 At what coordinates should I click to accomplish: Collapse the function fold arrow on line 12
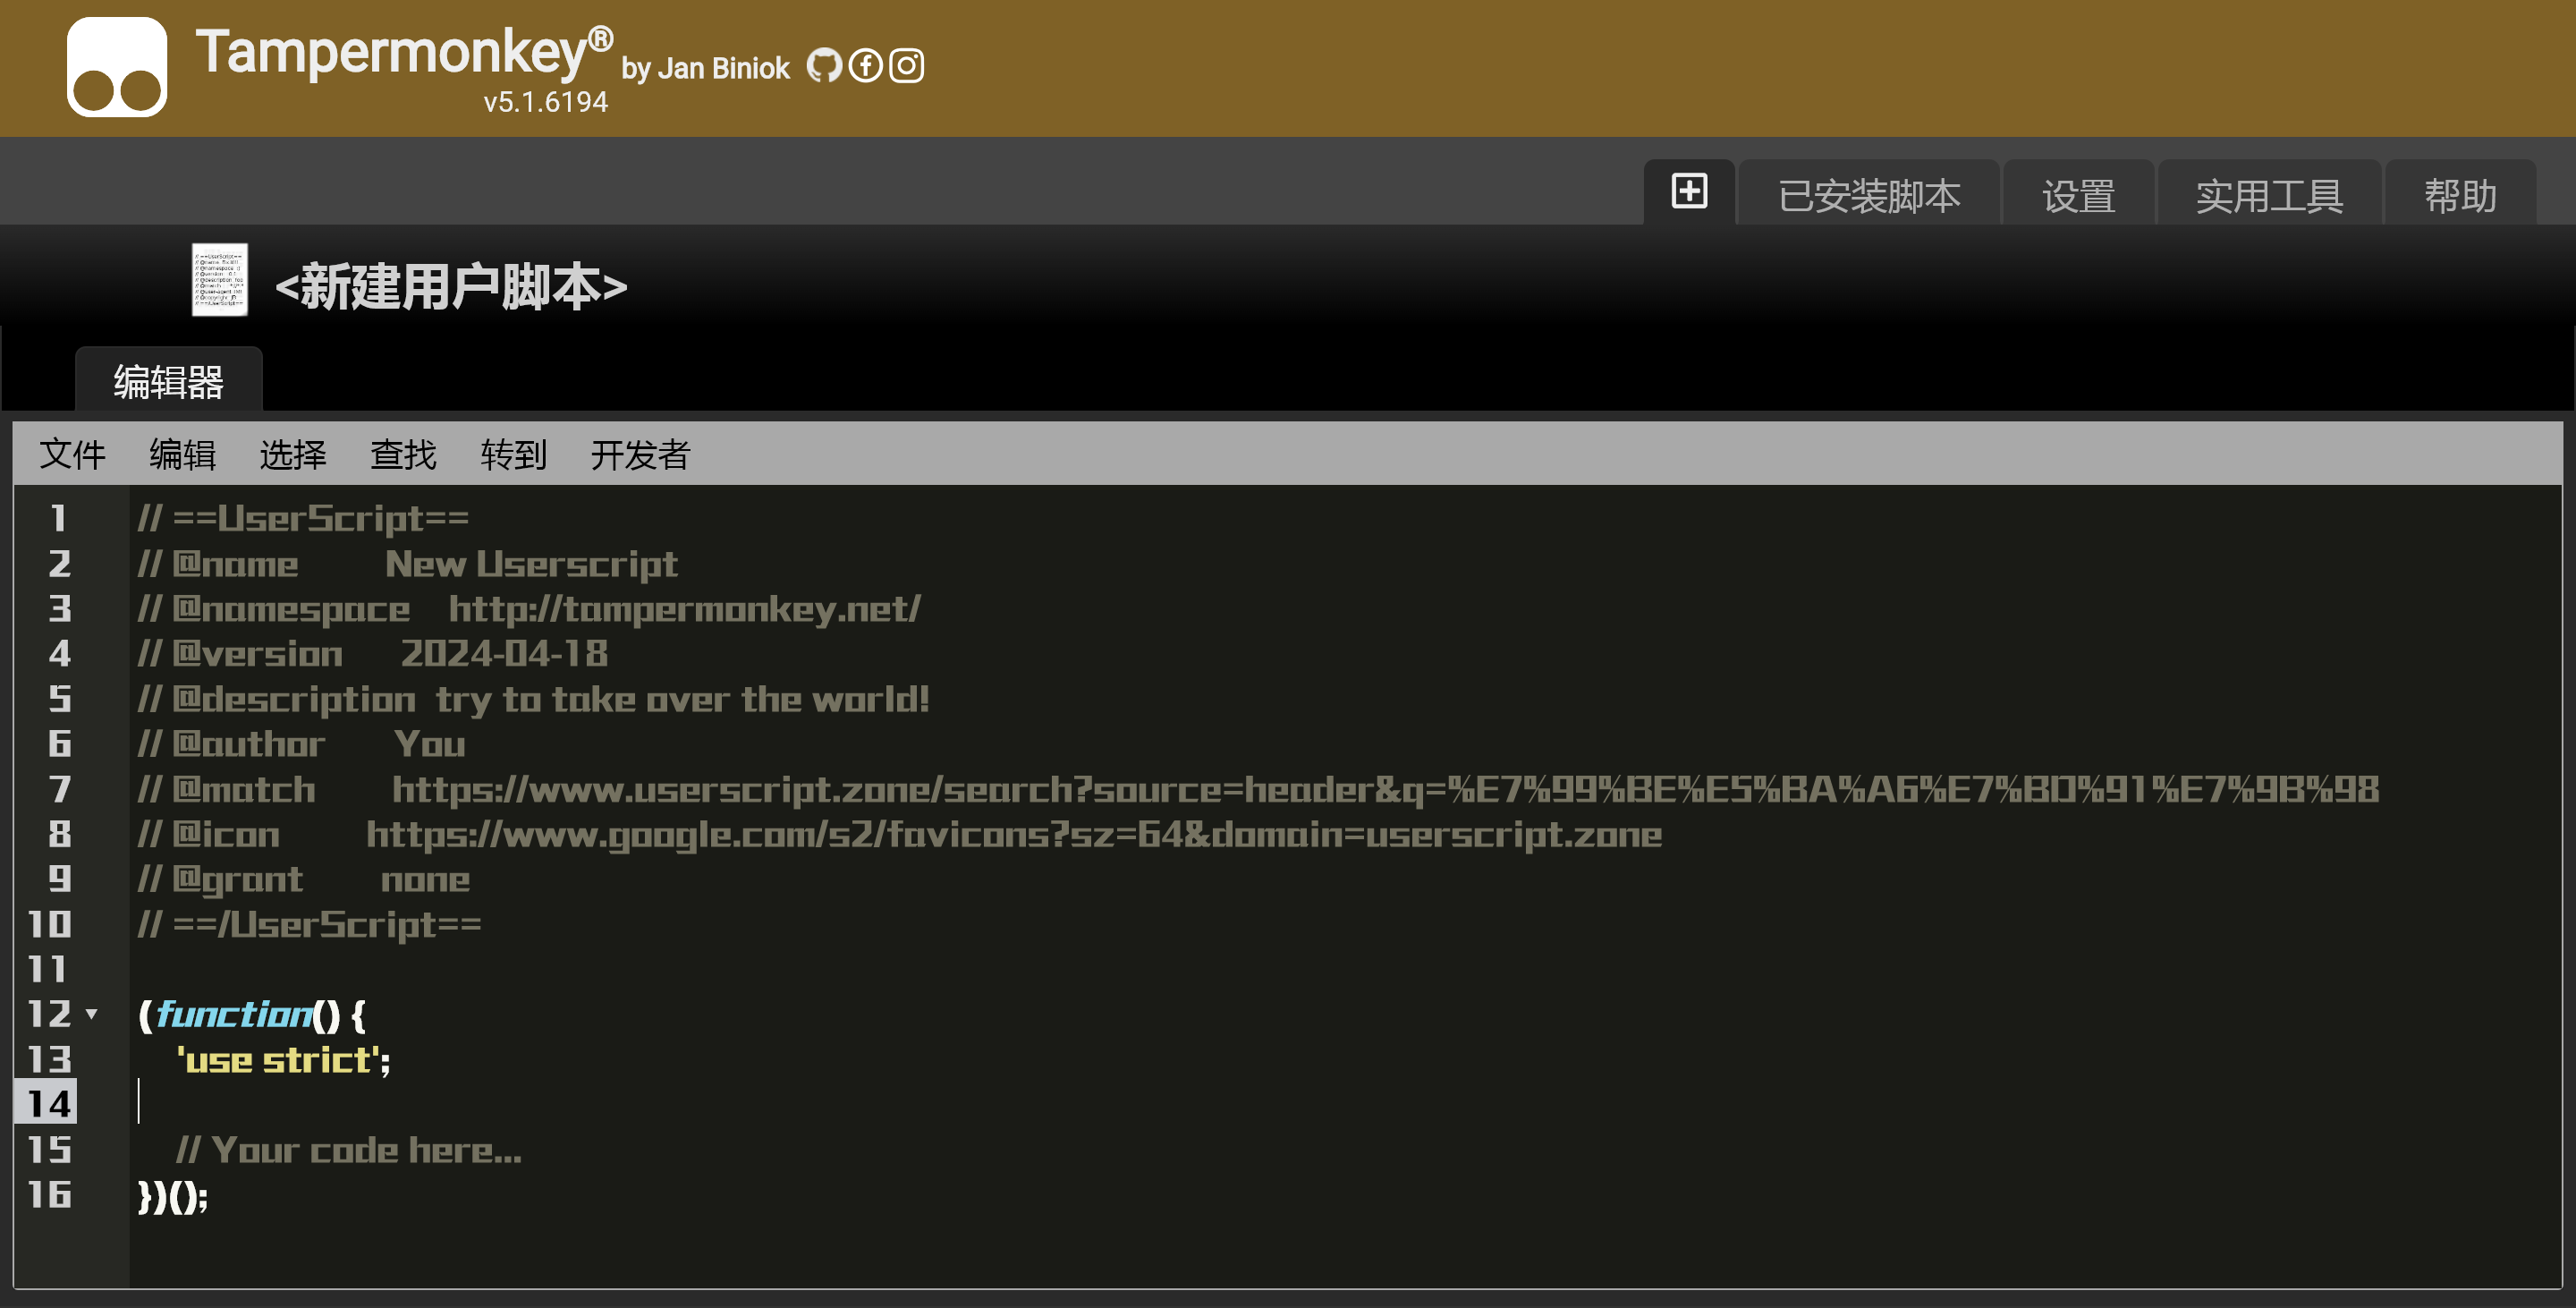click(x=92, y=1014)
